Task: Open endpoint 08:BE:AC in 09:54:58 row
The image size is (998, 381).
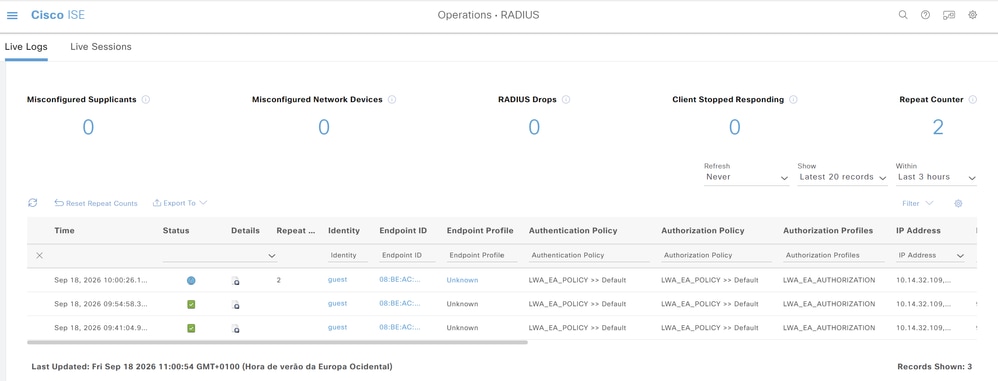Action: point(400,303)
